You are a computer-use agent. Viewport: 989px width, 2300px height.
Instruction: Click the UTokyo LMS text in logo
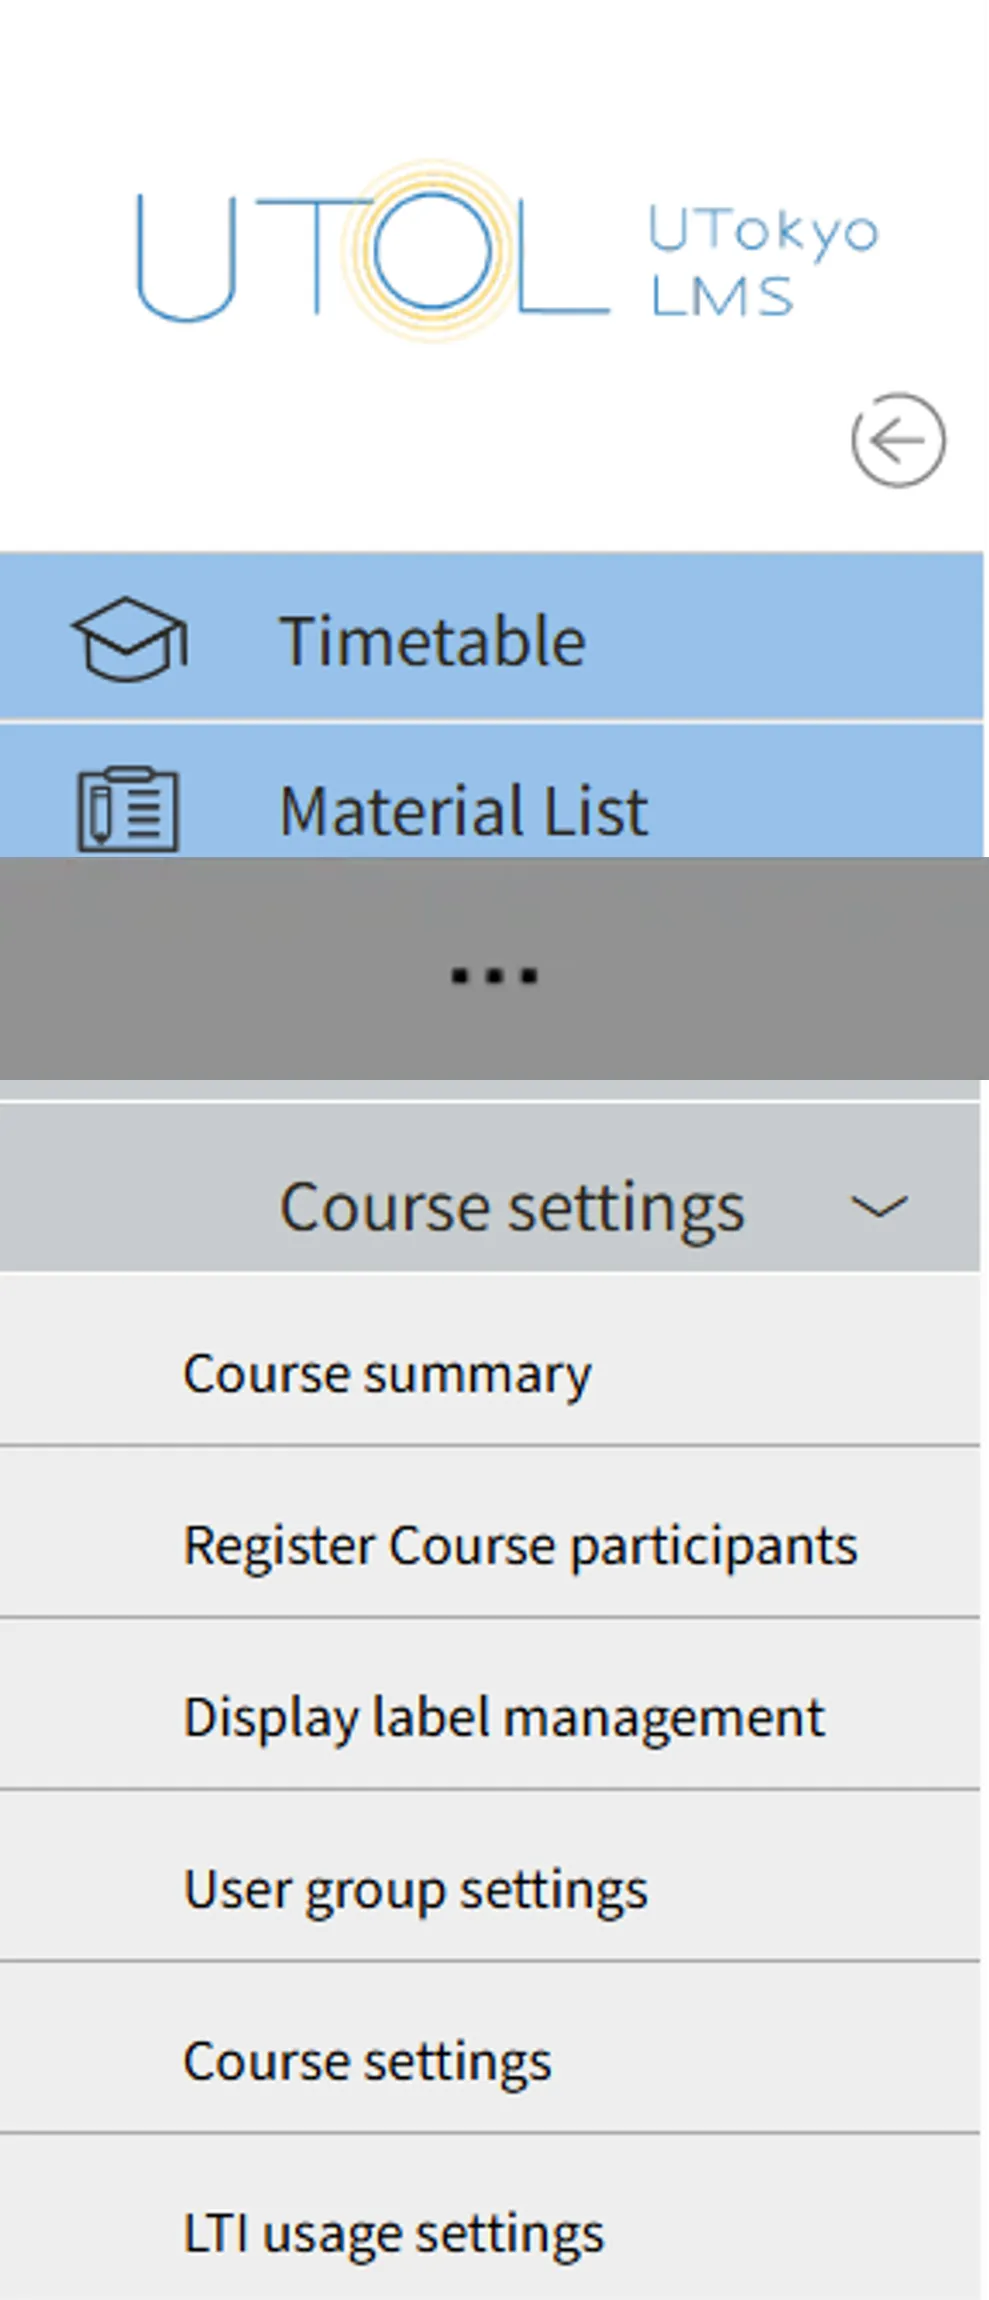click(x=764, y=262)
